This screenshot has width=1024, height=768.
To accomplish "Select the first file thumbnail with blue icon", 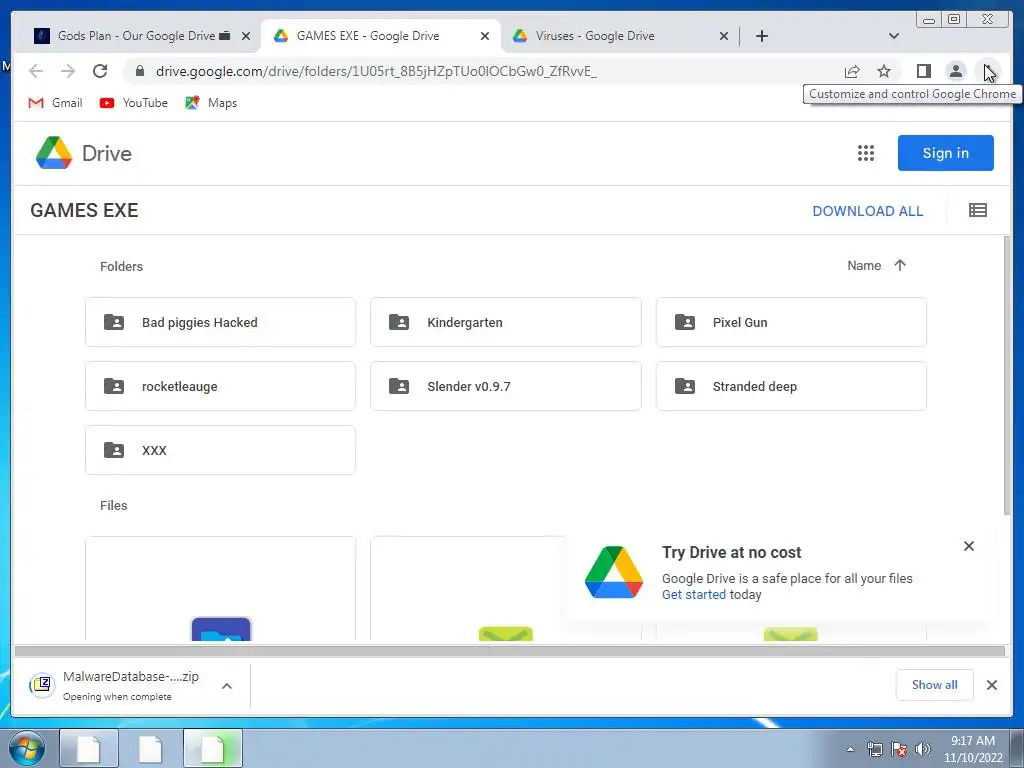I will tap(221, 589).
